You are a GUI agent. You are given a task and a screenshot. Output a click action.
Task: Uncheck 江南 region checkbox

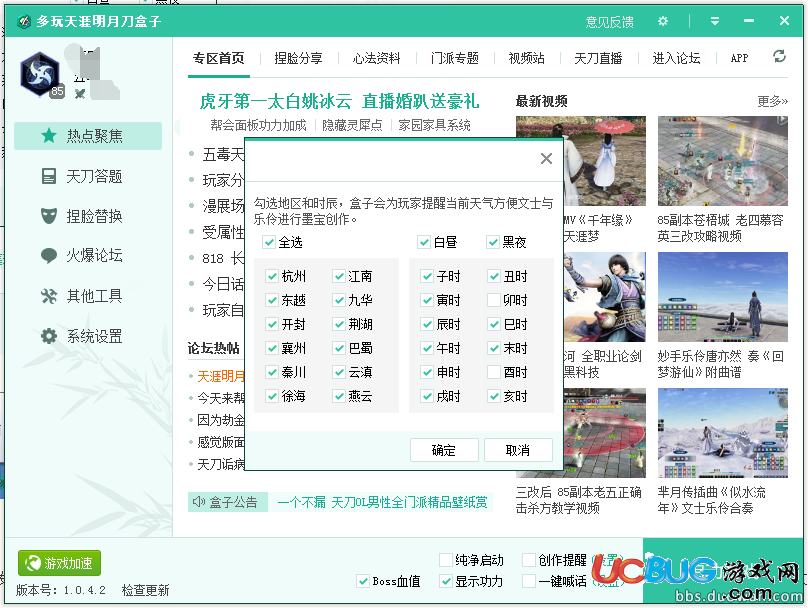click(339, 276)
